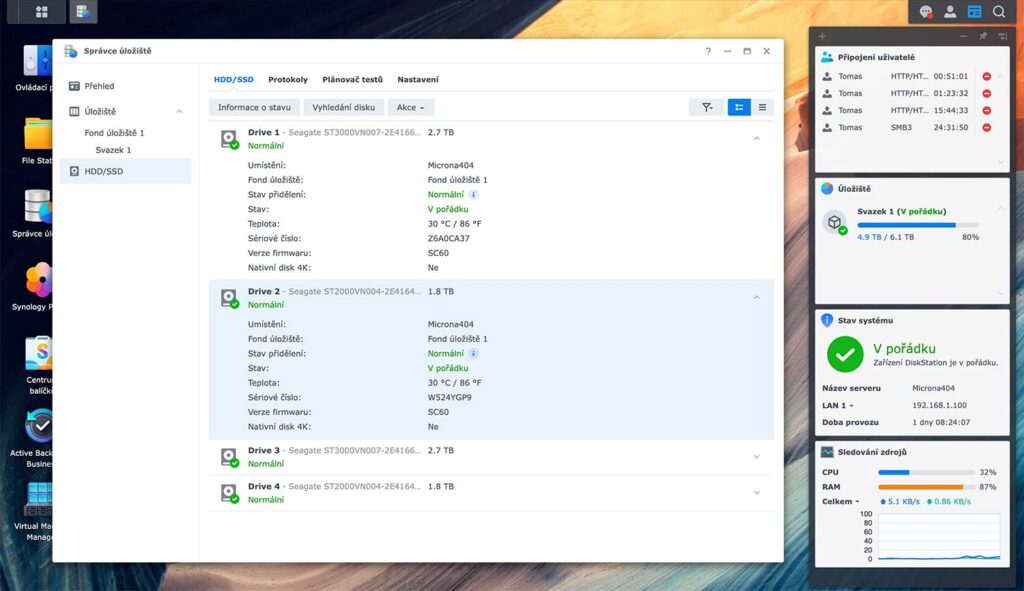Open the Plánovač testů tab

tap(352, 80)
